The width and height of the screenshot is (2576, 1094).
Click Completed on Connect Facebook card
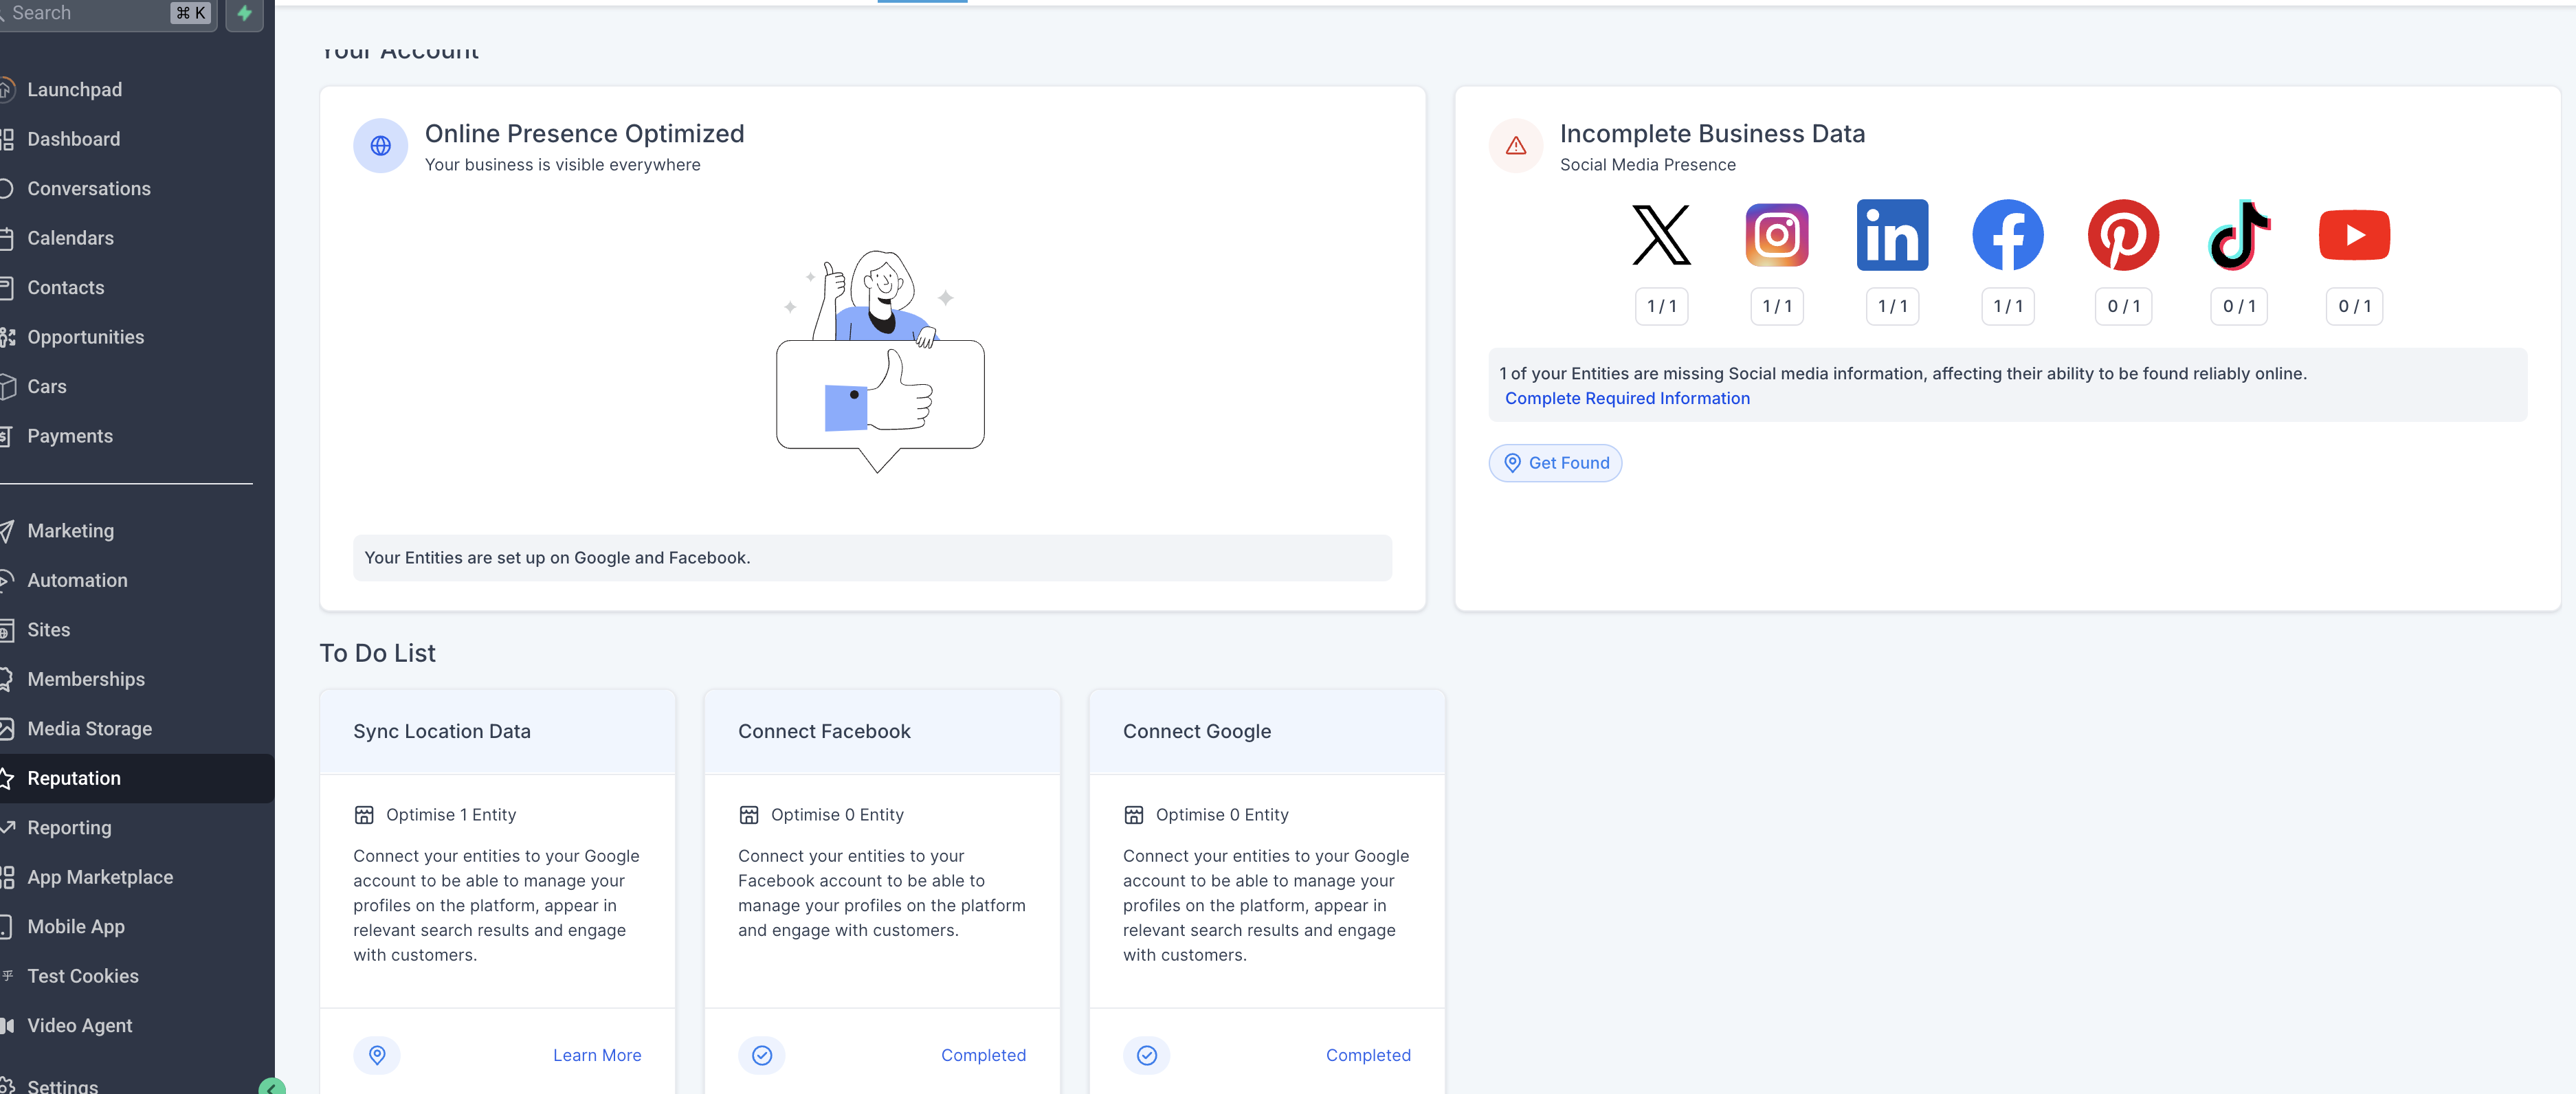(982, 1055)
